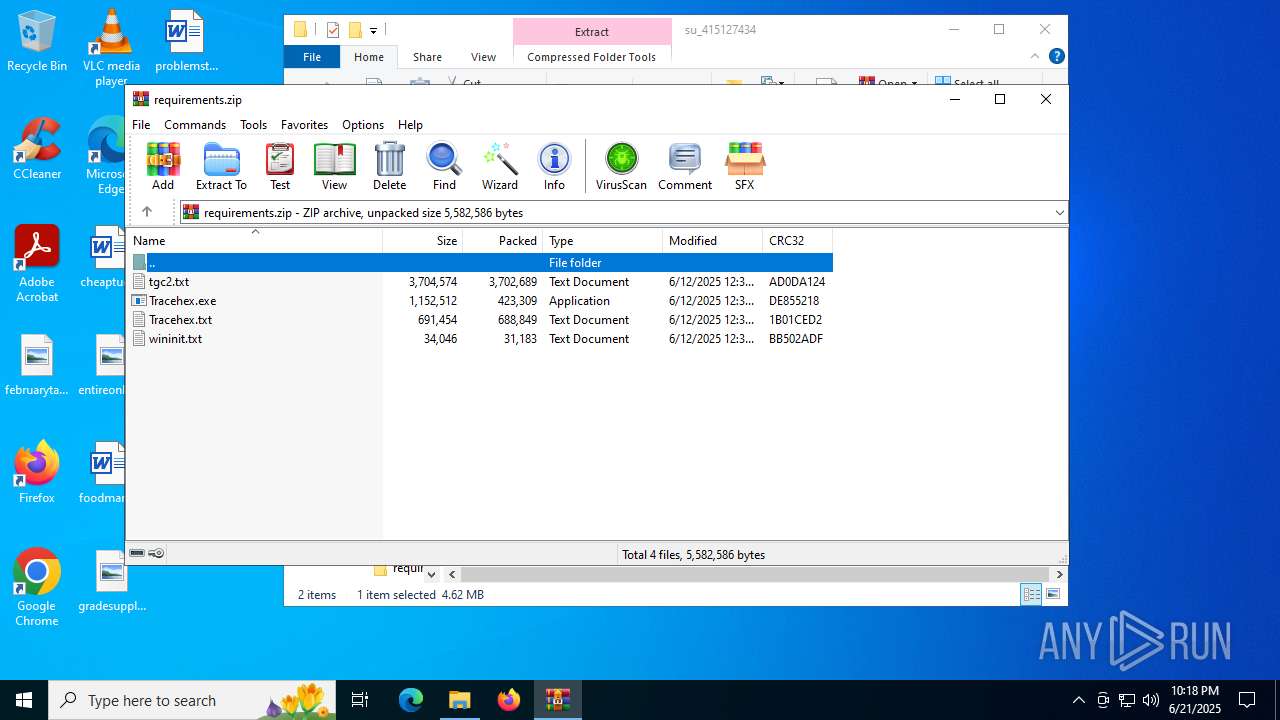
Task: Collapse the Explorer ribbon chevron
Action: 1036,57
